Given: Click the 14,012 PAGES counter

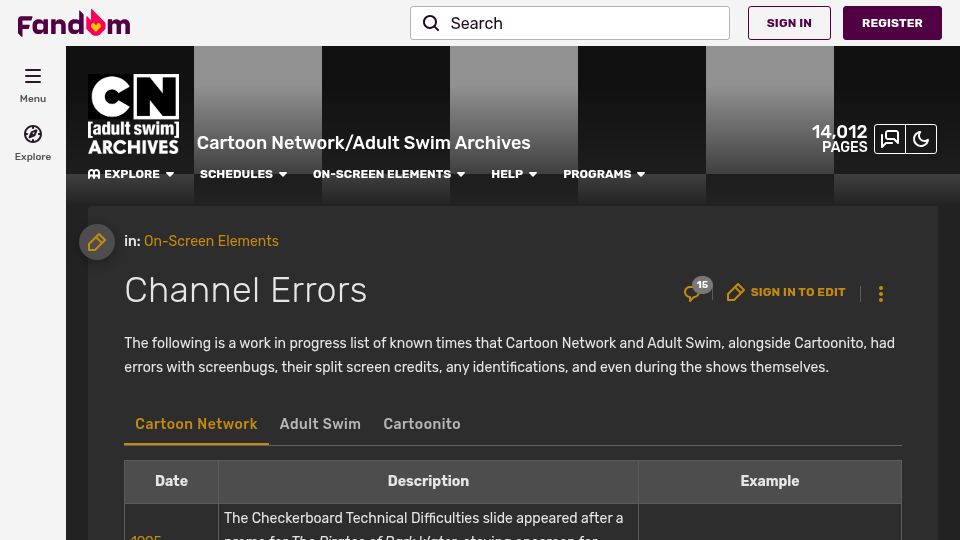Looking at the screenshot, I should (x=839, y=139).
